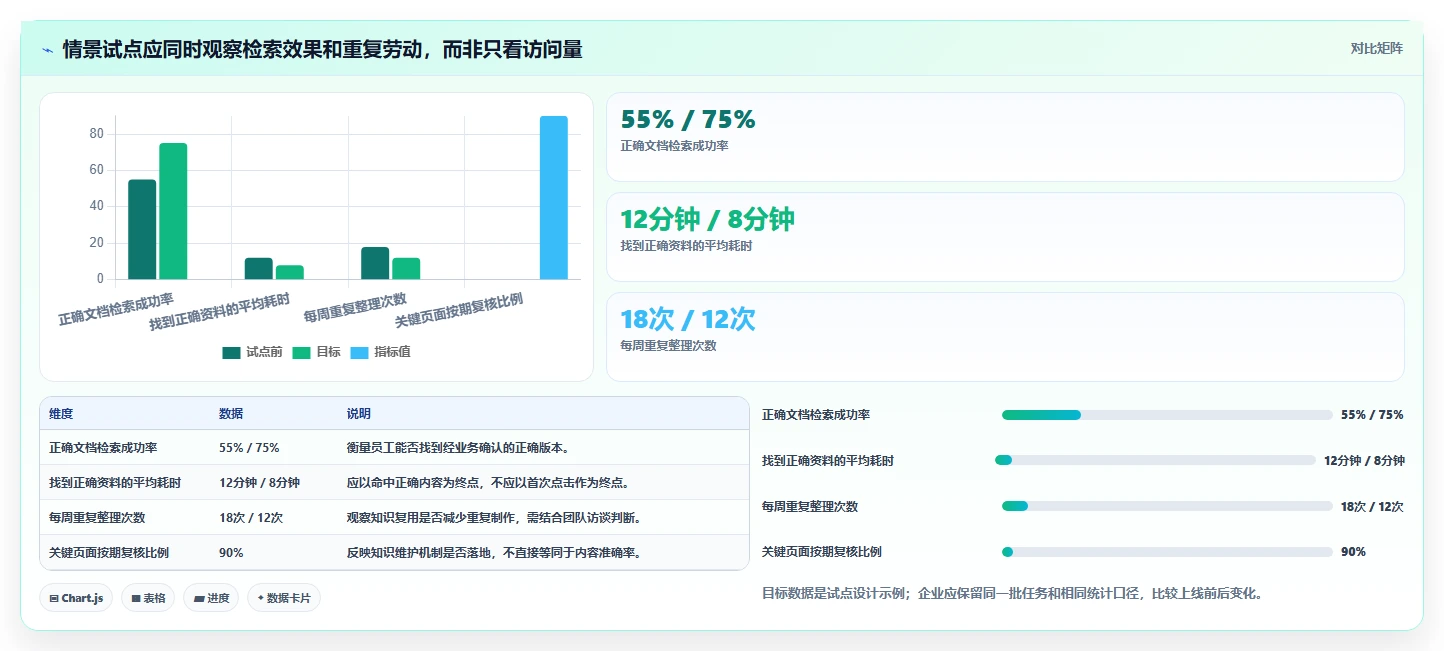Viewport: 1444px width, 651px height.
Task: Click 每周重复整理次数 caption in stat card
Action: (x=668, y=346)
